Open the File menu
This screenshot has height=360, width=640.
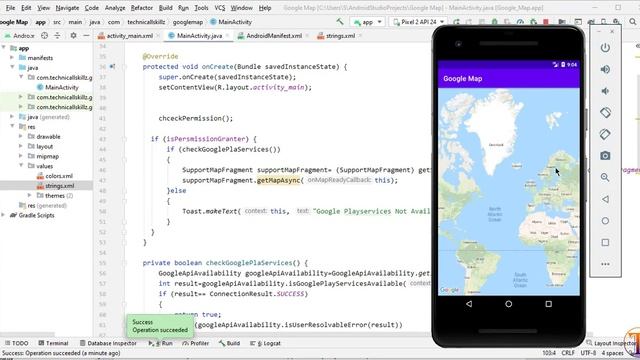[x=10, y=8]
